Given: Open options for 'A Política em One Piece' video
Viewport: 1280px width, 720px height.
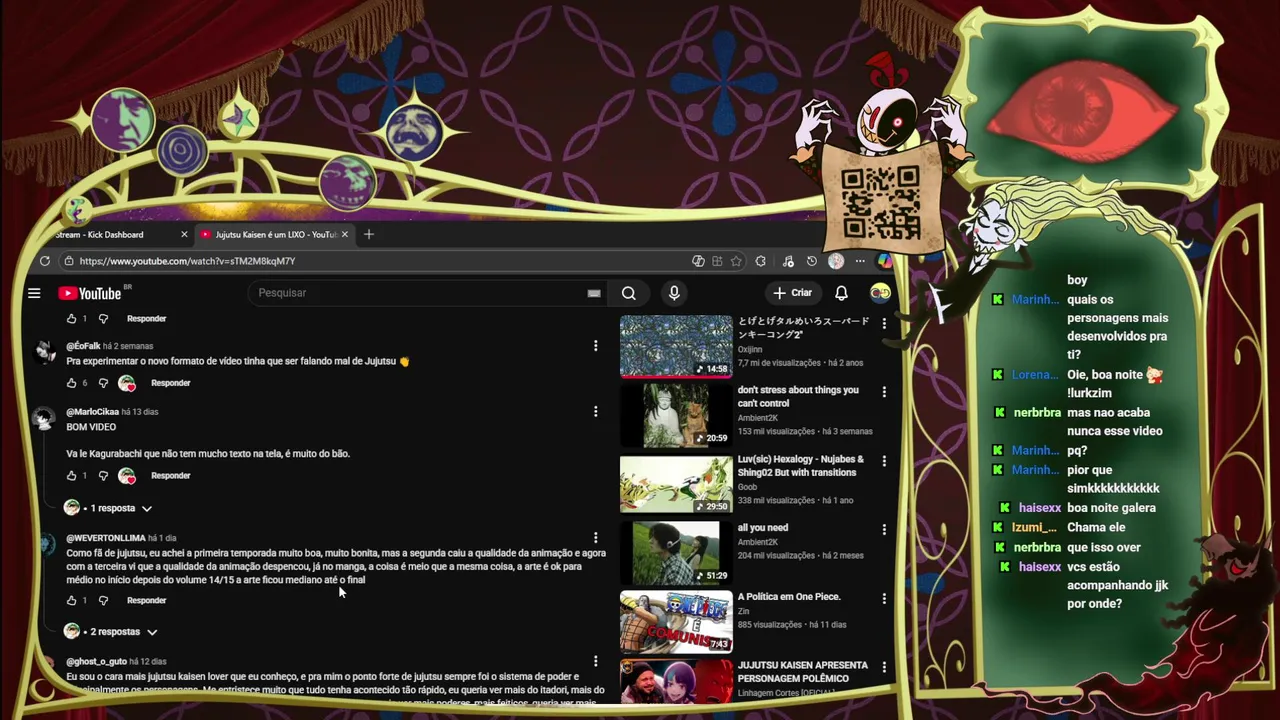Looking at the screenshot, I should (x=884, y=598).
